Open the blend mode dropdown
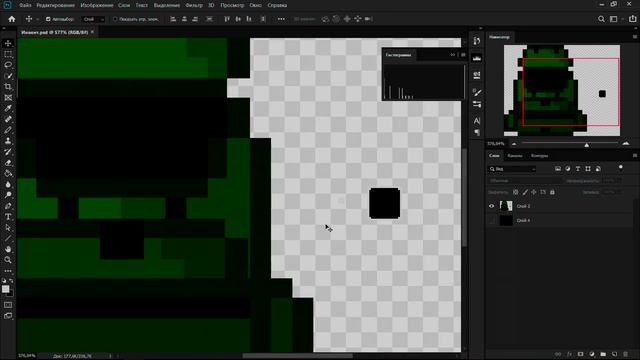 (524, 180)
